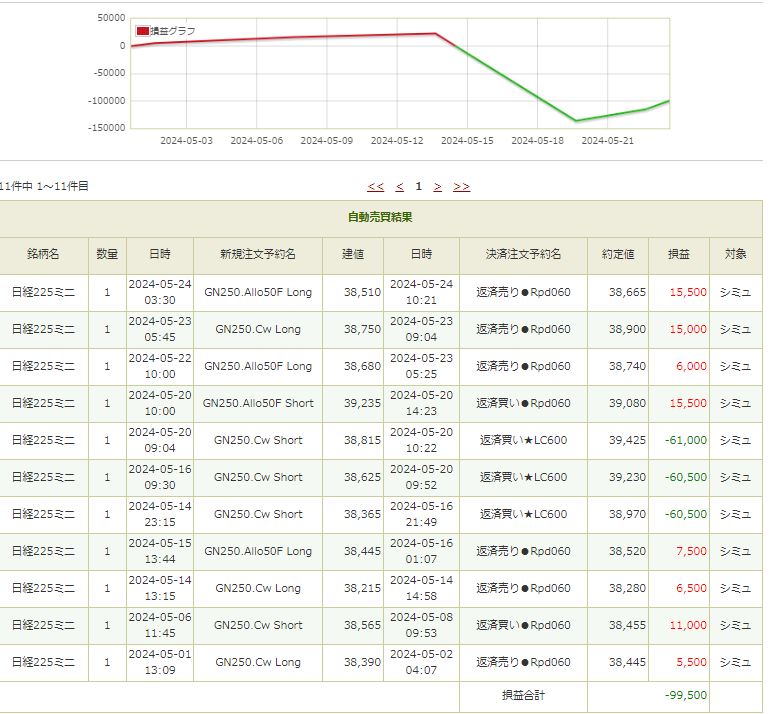Click execution price 38,455
This screenshot has width=775, height=714.
tap(627, 626)
